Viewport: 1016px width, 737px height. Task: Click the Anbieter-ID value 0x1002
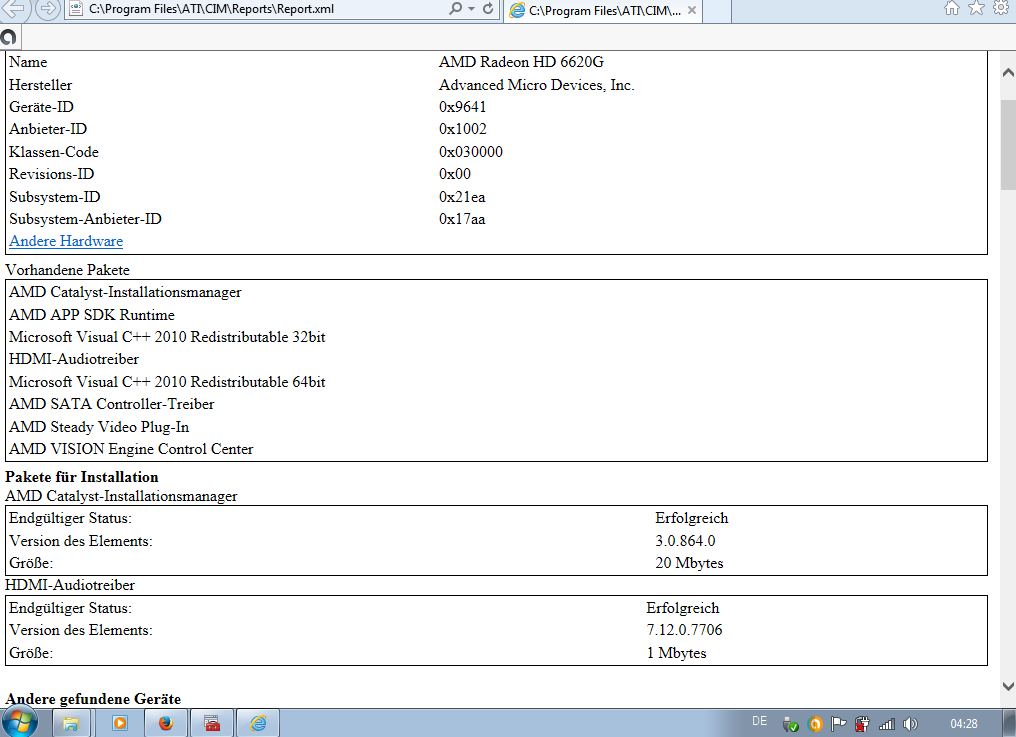click(462, 129)
